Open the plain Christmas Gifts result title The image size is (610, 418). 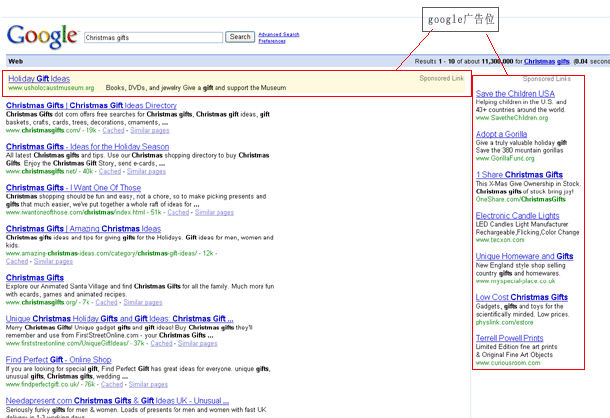pyautogui.click(x=35, y=278)
